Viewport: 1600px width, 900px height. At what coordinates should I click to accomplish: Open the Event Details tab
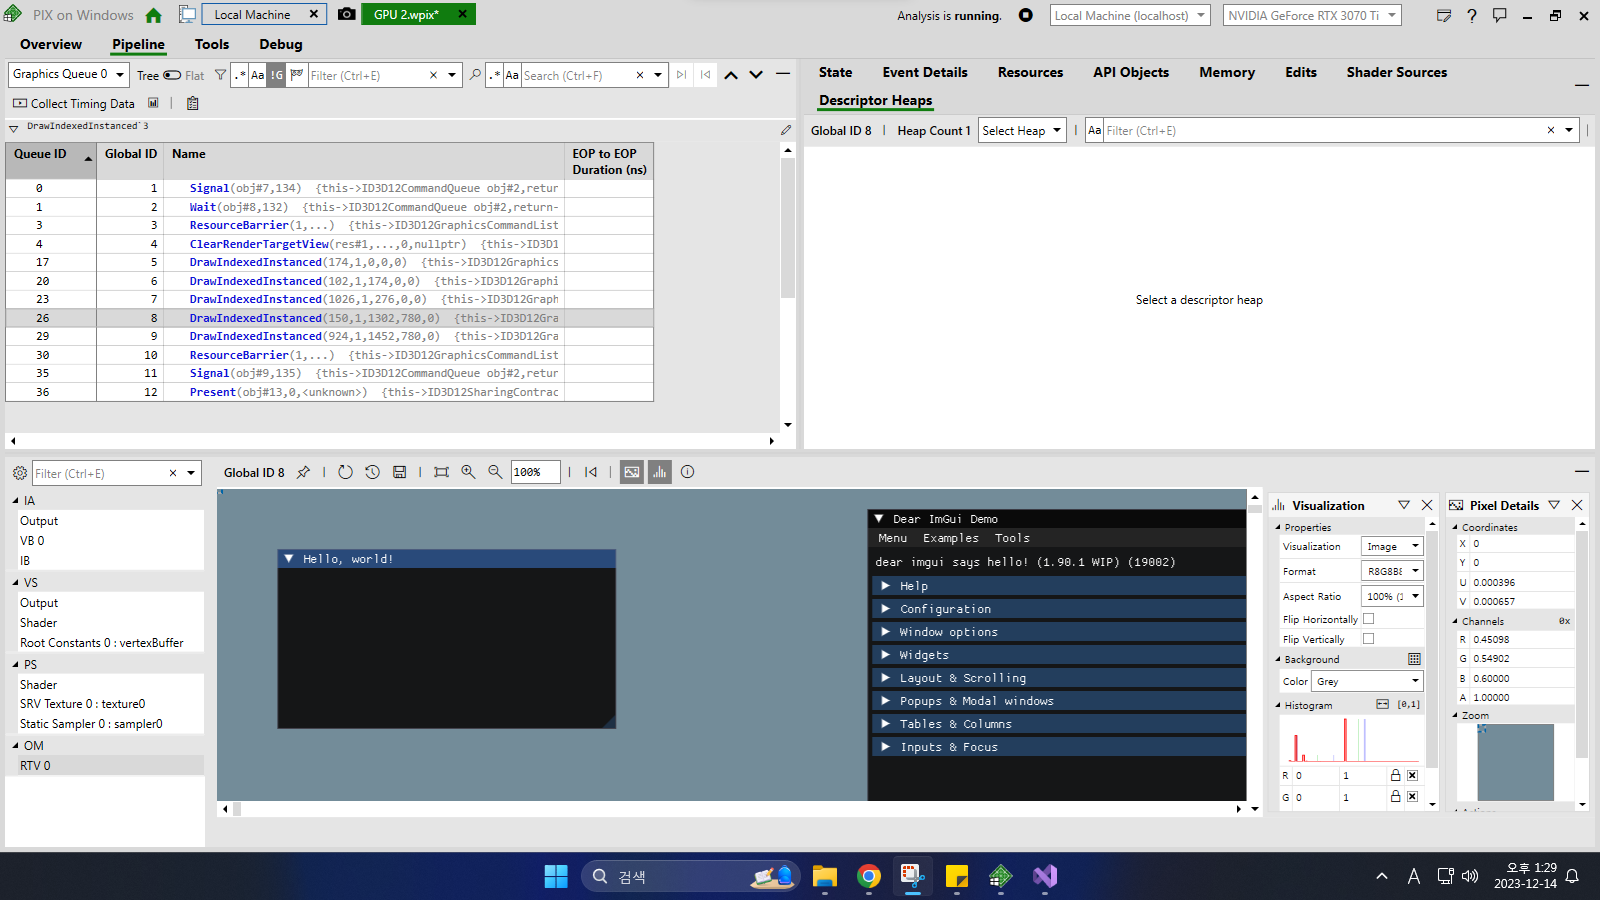(925, 72)
